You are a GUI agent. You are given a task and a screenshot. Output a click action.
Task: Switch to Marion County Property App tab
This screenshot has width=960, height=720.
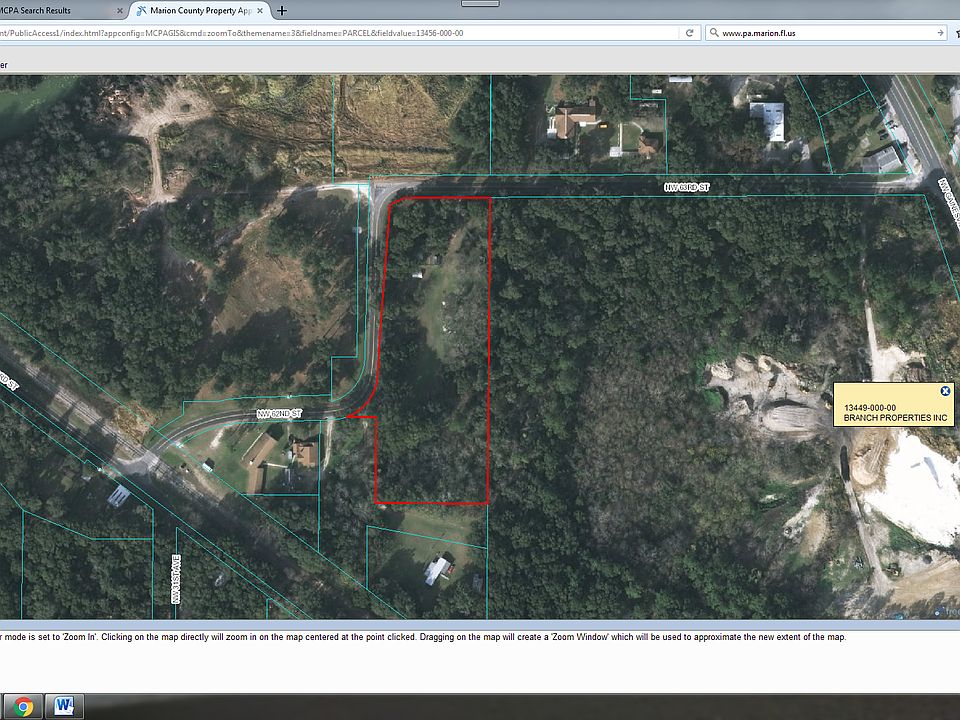[x=200, y=10]
